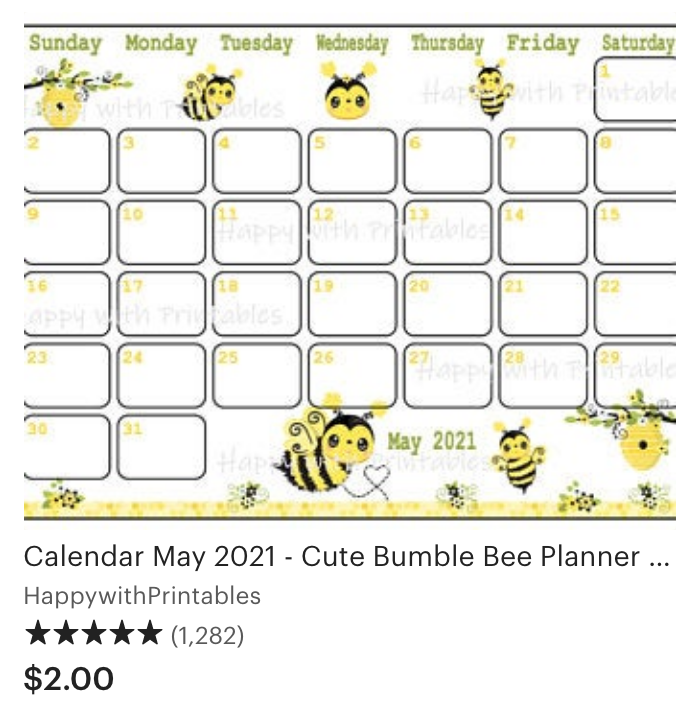This screenshot has height=726, width=696.
Task: Open the Calendar May 2021 listing title
Action: 346,556
